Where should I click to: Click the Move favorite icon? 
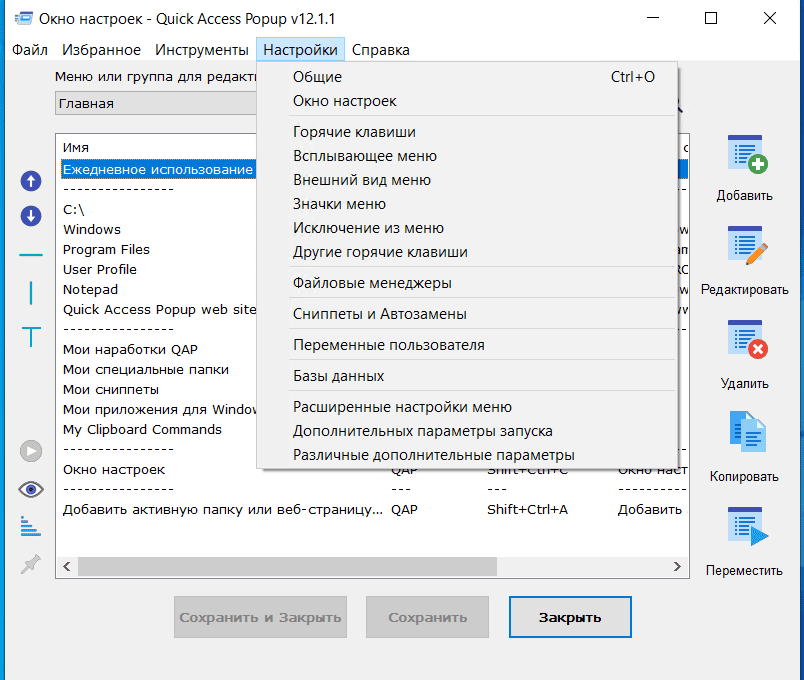[x=744, y=527]
